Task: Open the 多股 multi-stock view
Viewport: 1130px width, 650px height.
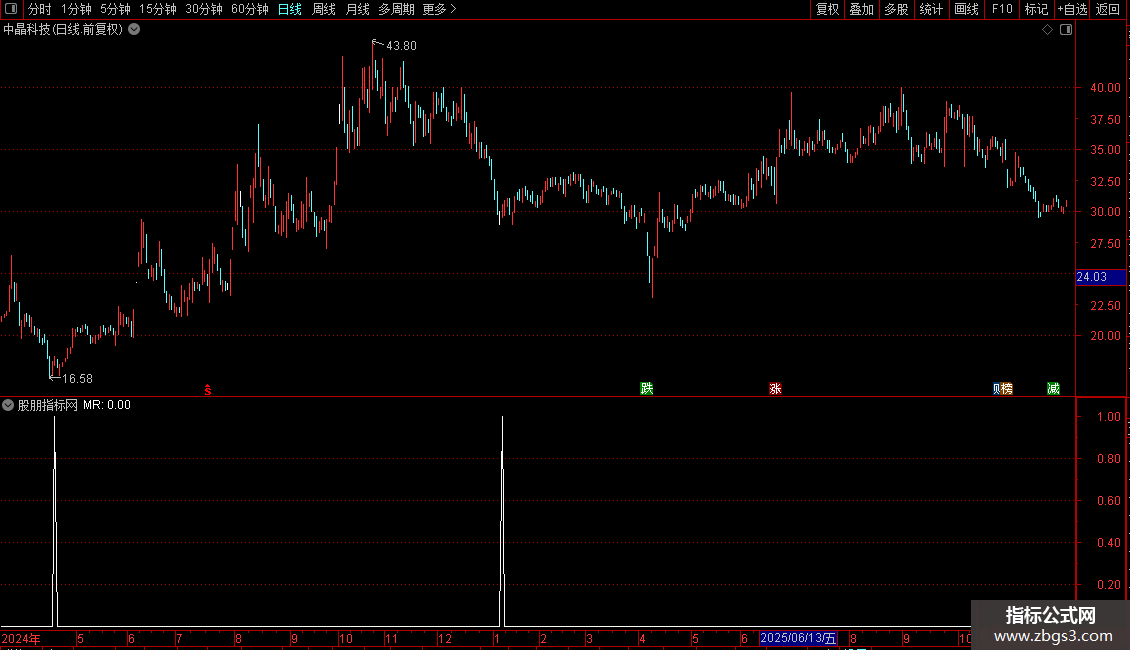Action: point(896,9)
